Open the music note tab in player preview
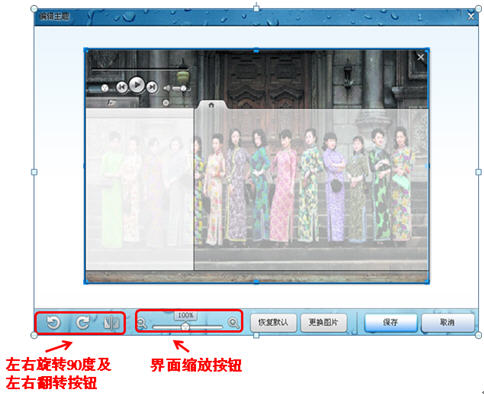Image resolution: width=484 pixels, height=394 pixels. pos(111,103)
